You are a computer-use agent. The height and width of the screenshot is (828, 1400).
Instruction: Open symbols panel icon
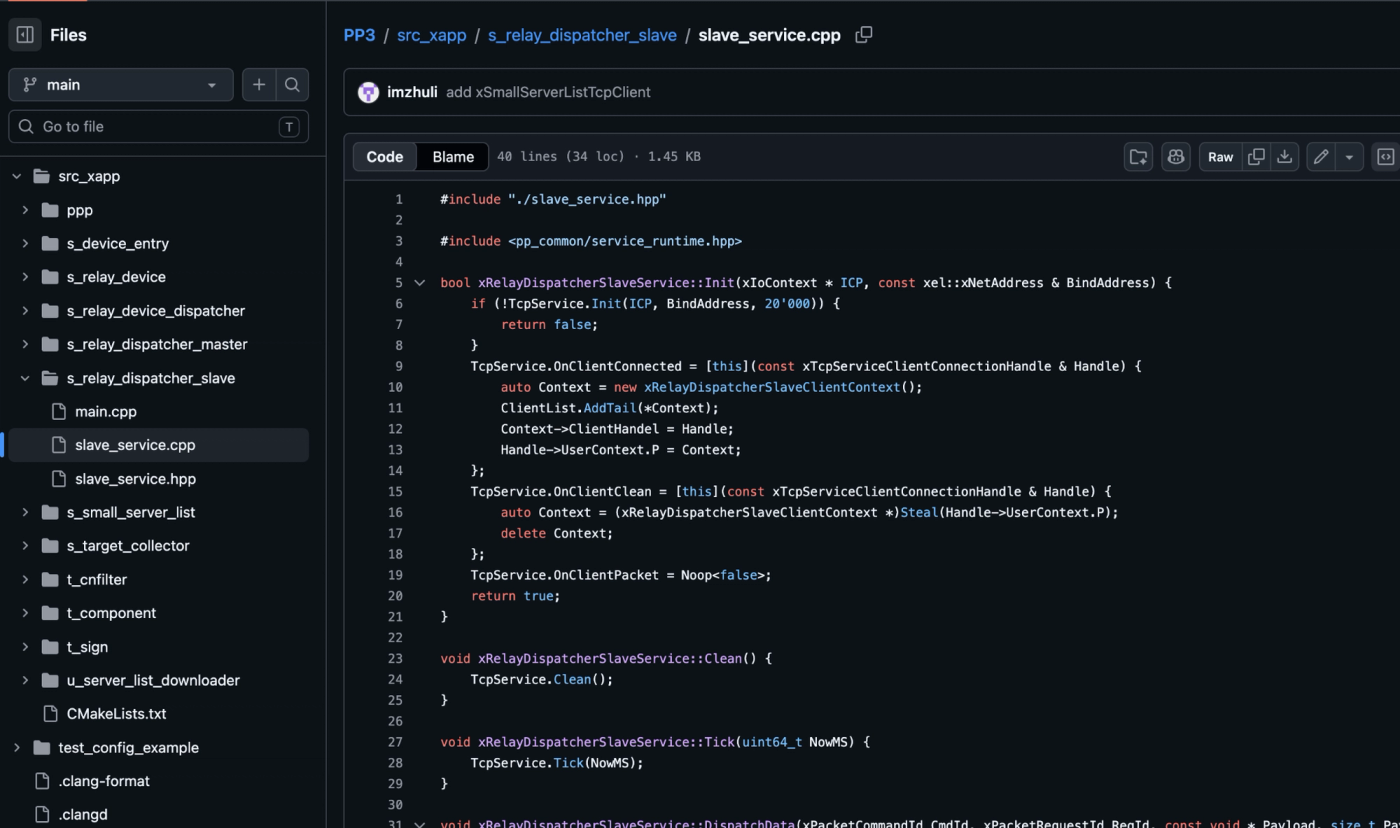click(x=1386, y=157)
